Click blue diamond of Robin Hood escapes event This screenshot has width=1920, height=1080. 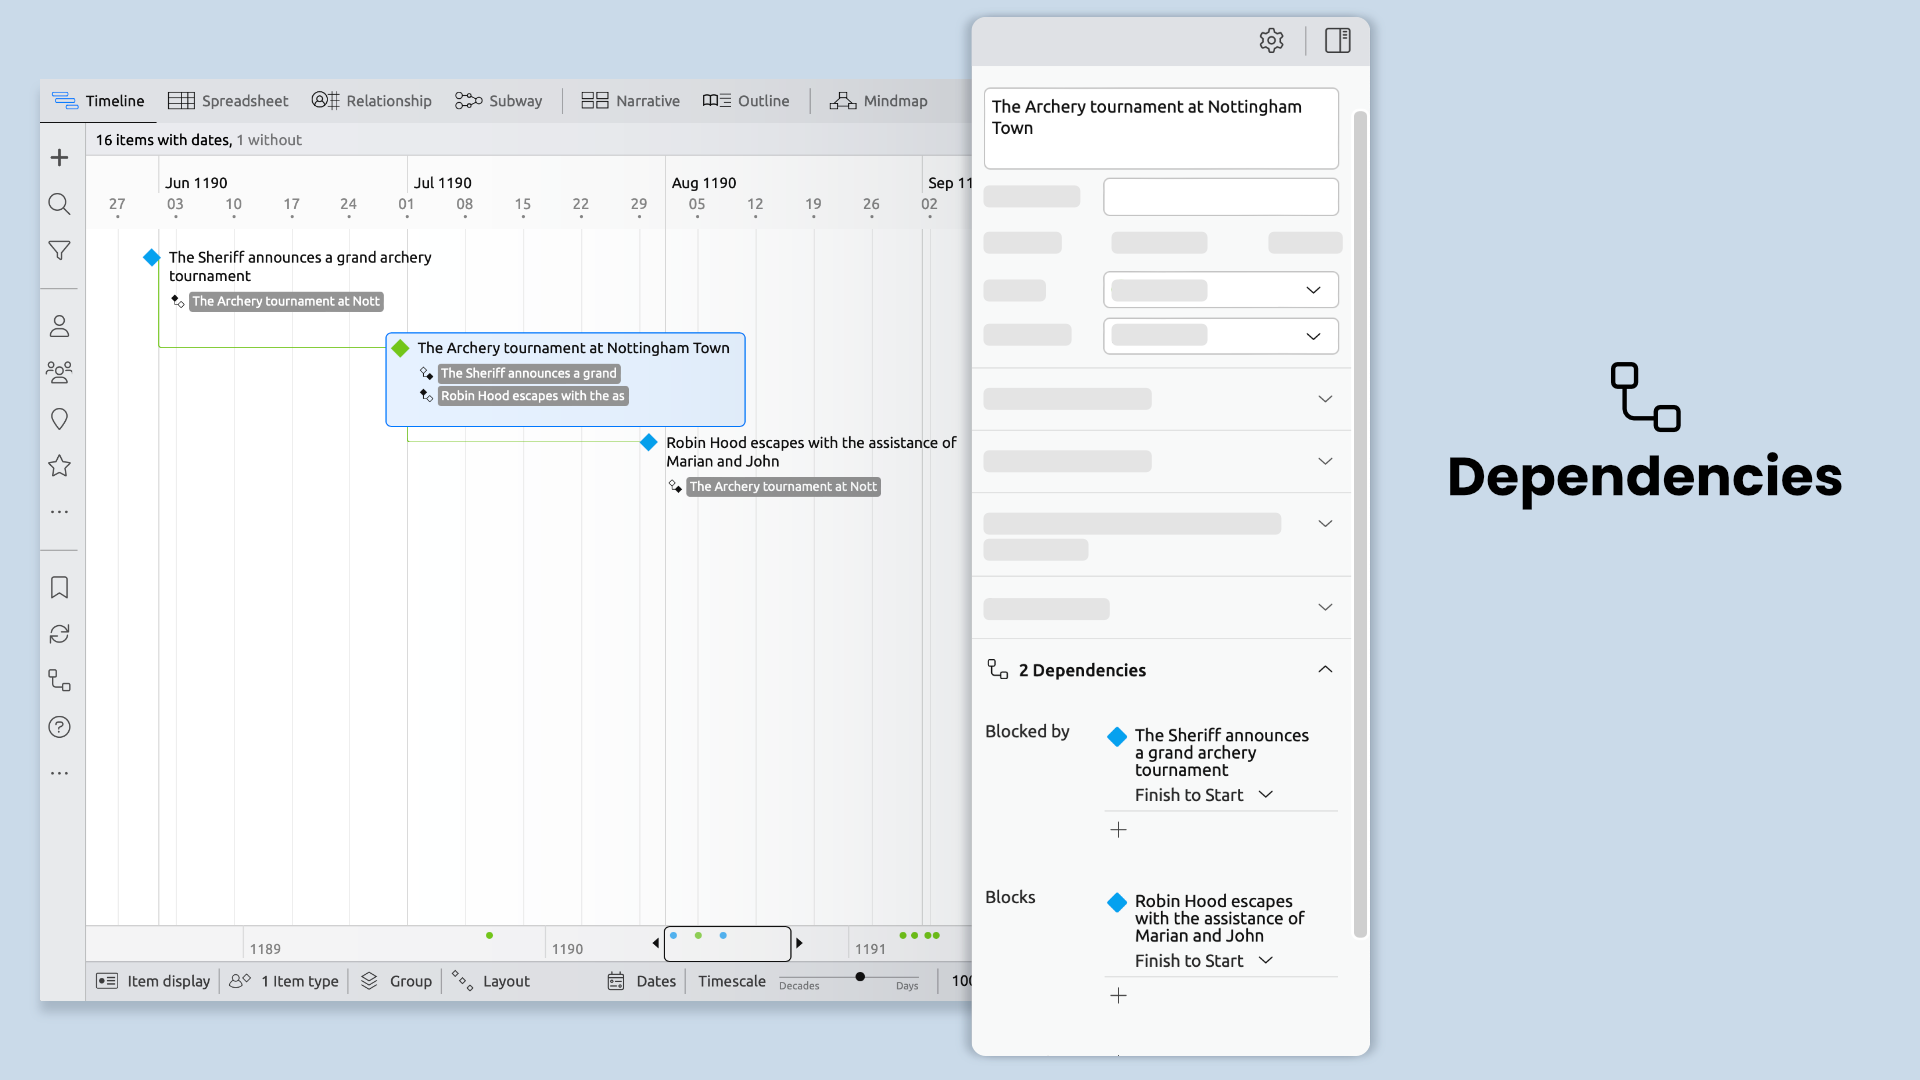pyautogui.click(x=649, y=442)
